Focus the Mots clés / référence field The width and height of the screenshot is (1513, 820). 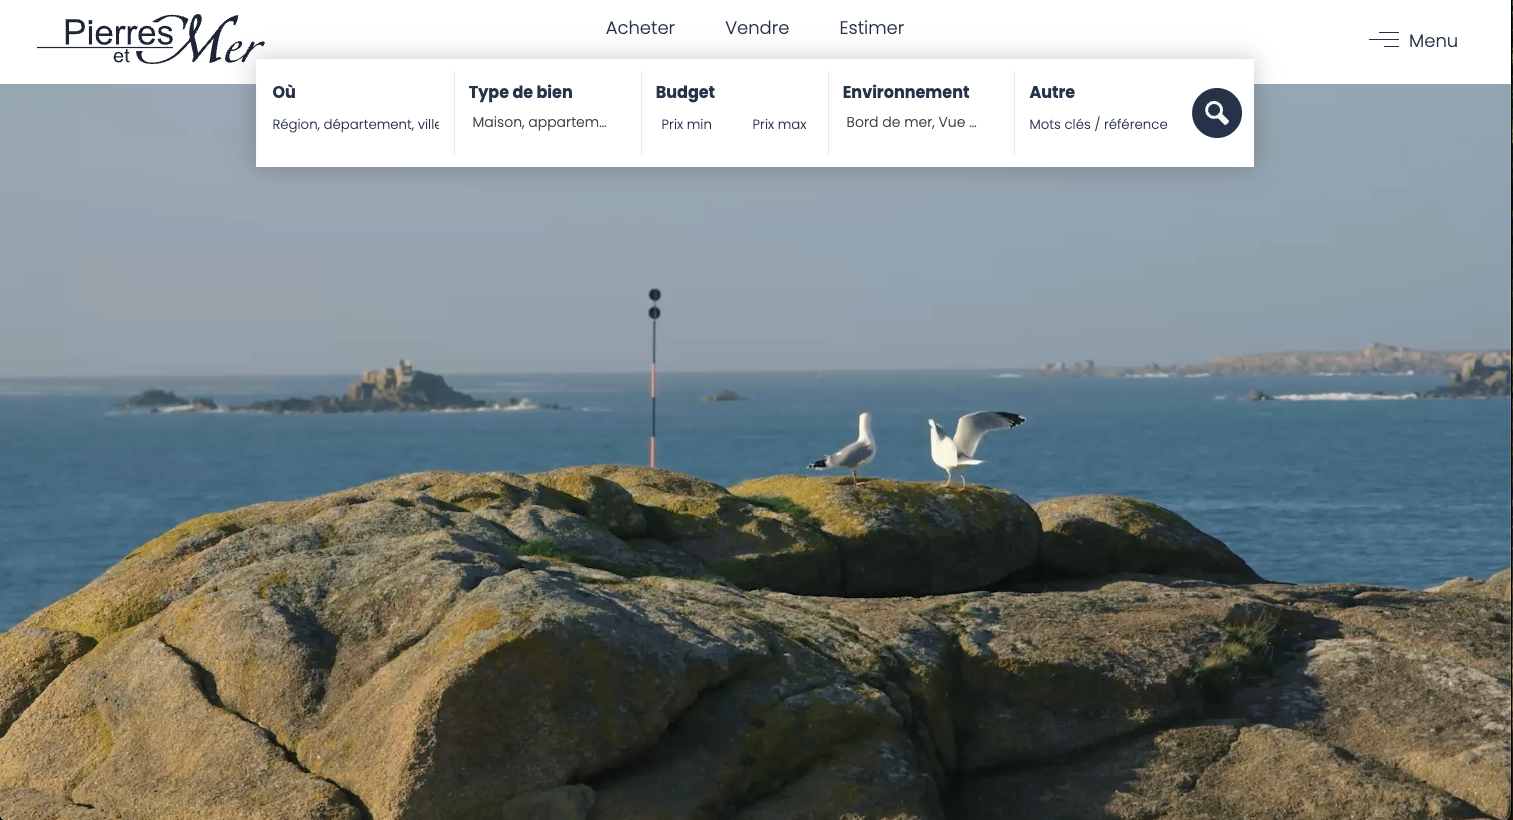coord(1098,124)
